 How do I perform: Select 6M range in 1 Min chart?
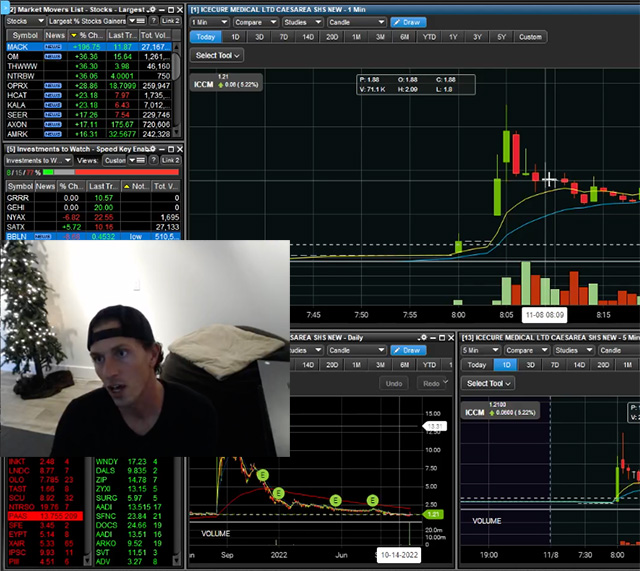pos(404,37)
